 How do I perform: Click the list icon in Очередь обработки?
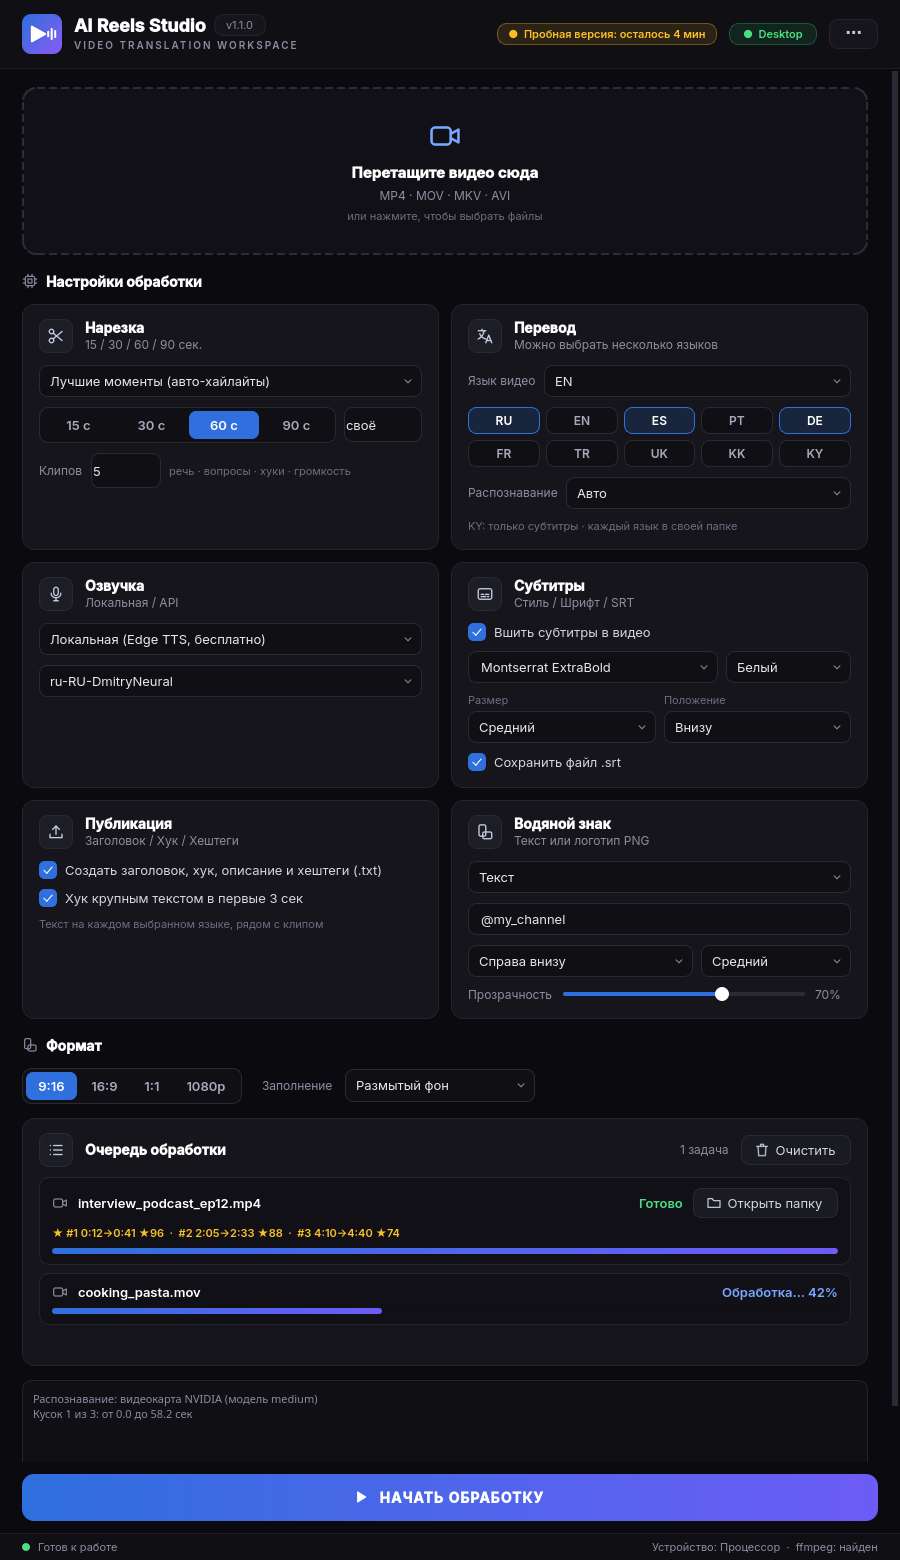click(x=56, y=1150)
